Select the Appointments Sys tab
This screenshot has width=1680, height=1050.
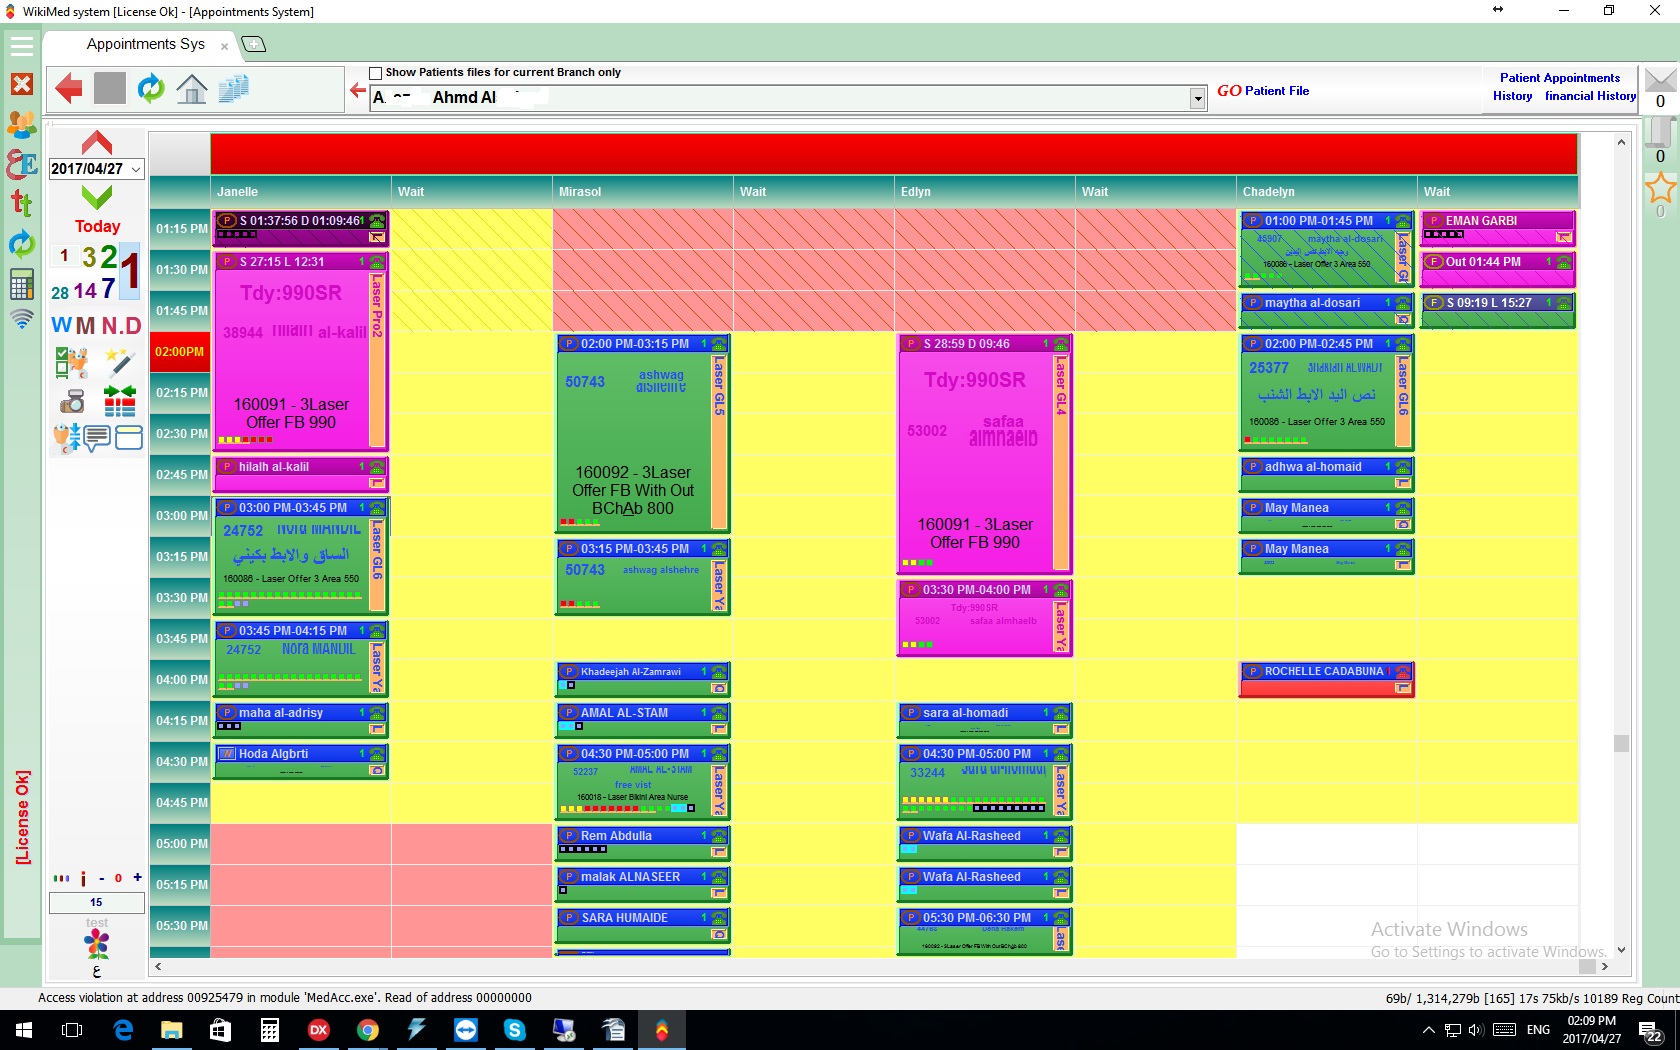[x=146, y=44]
